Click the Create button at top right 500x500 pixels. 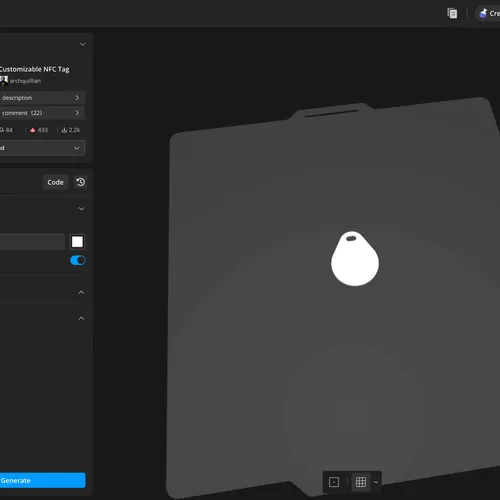(x=488, y=14)
